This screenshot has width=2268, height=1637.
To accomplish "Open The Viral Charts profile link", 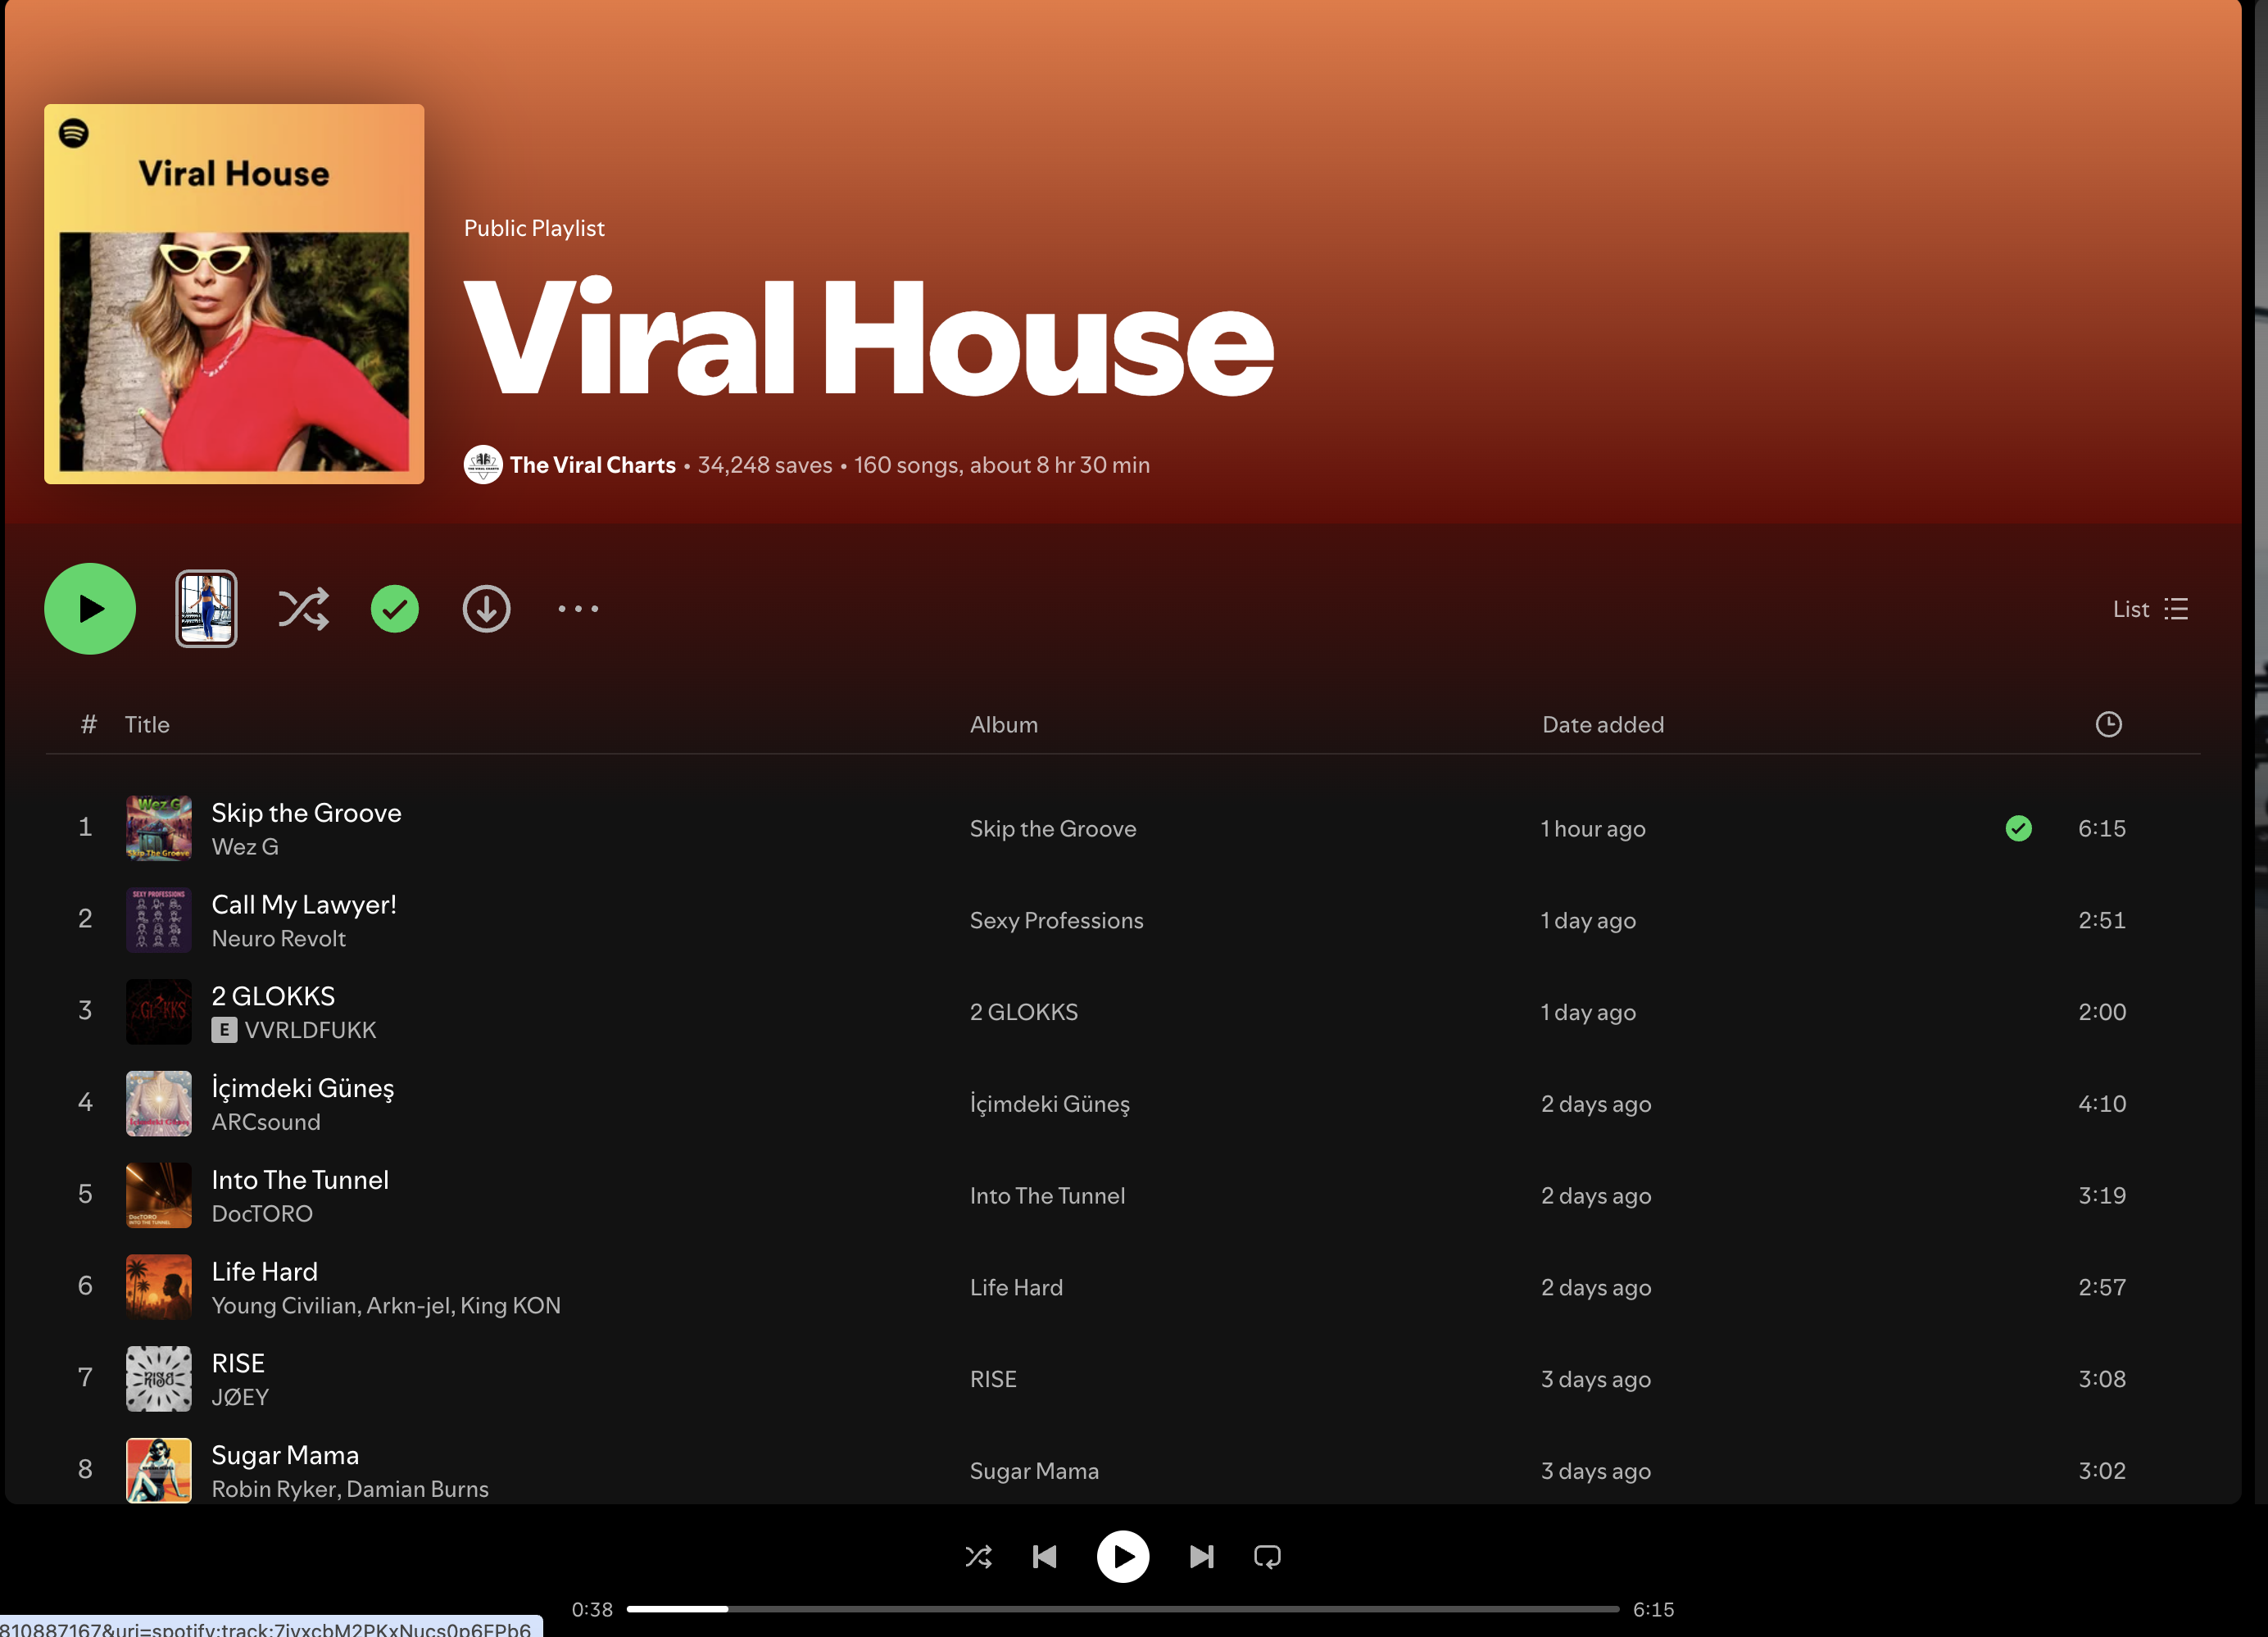I will click(592, 465).
